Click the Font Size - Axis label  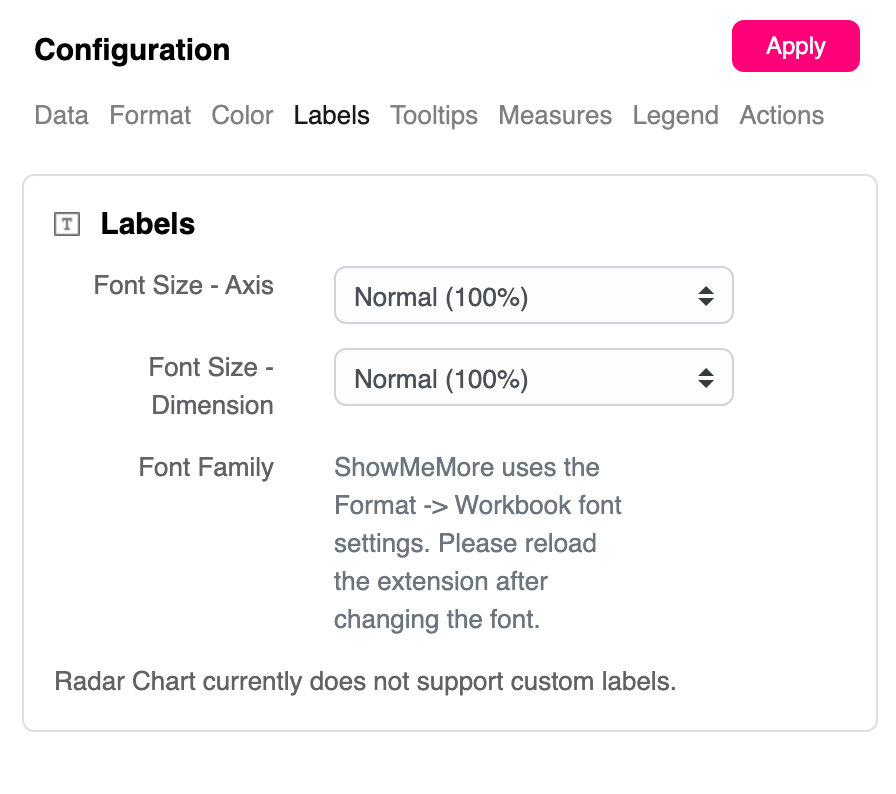[x=184, y=285]
